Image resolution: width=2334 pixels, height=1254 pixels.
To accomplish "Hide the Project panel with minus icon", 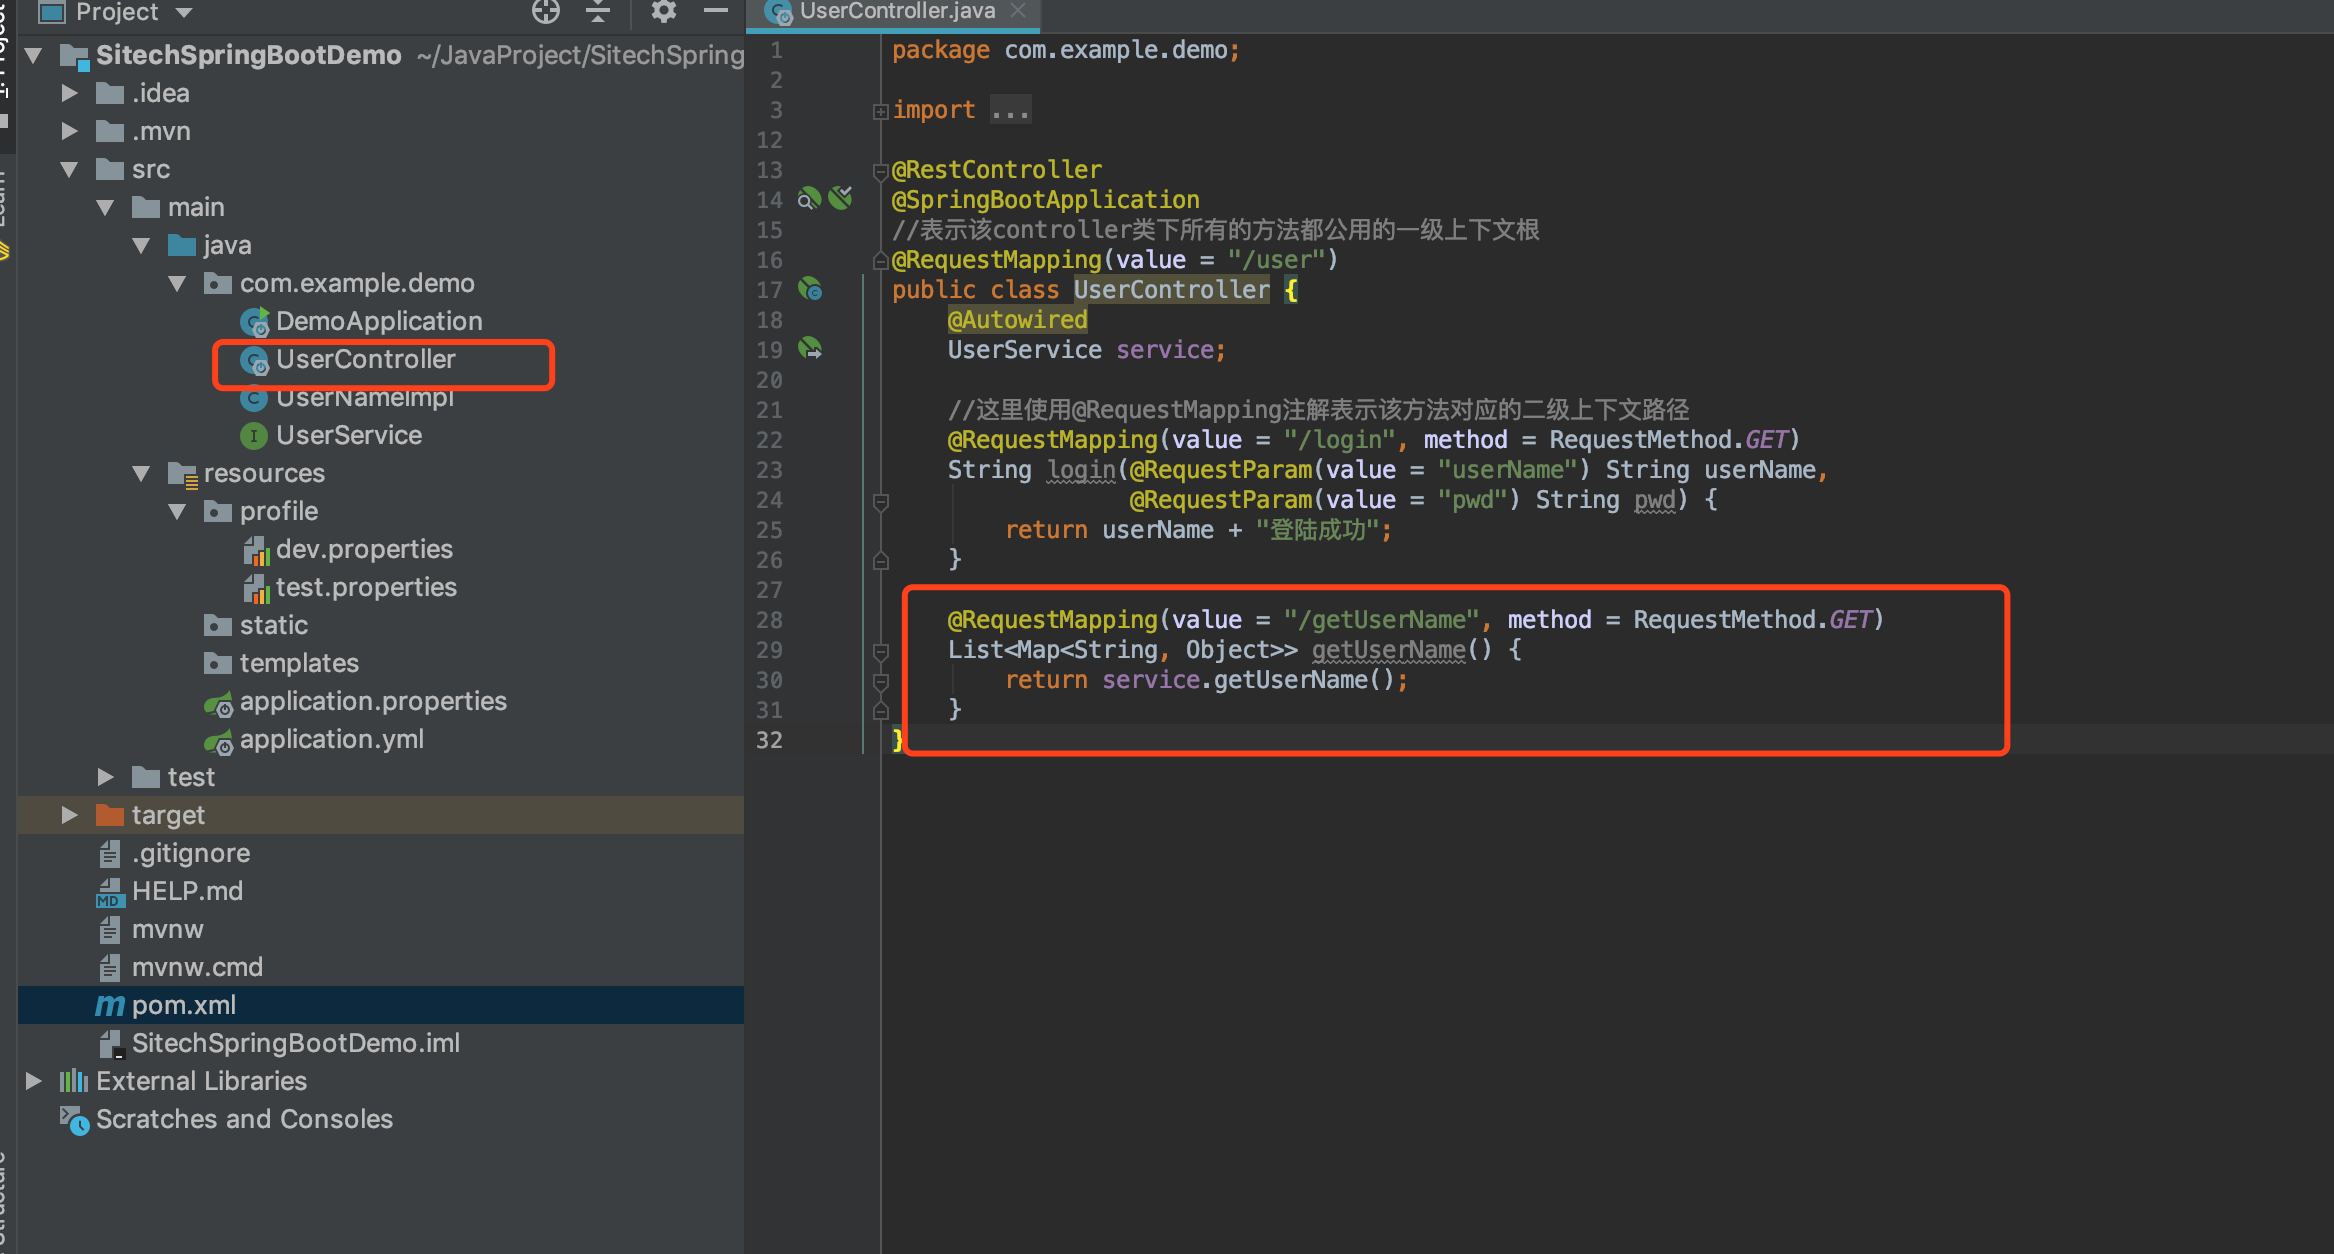I will click(715, 12).
